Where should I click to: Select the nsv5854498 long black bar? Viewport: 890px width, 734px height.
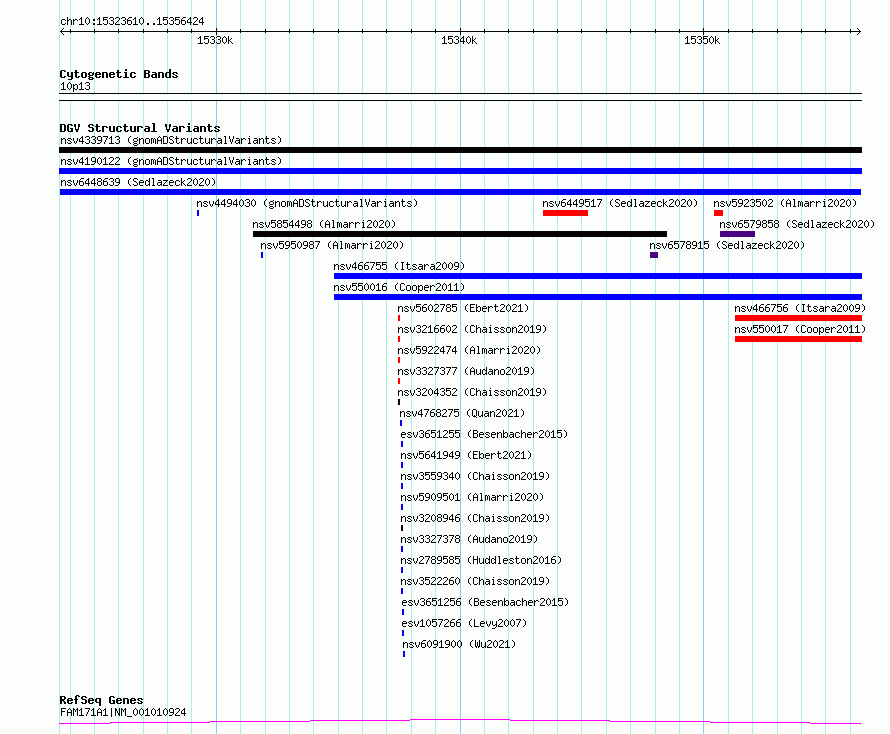pos(460,234)
